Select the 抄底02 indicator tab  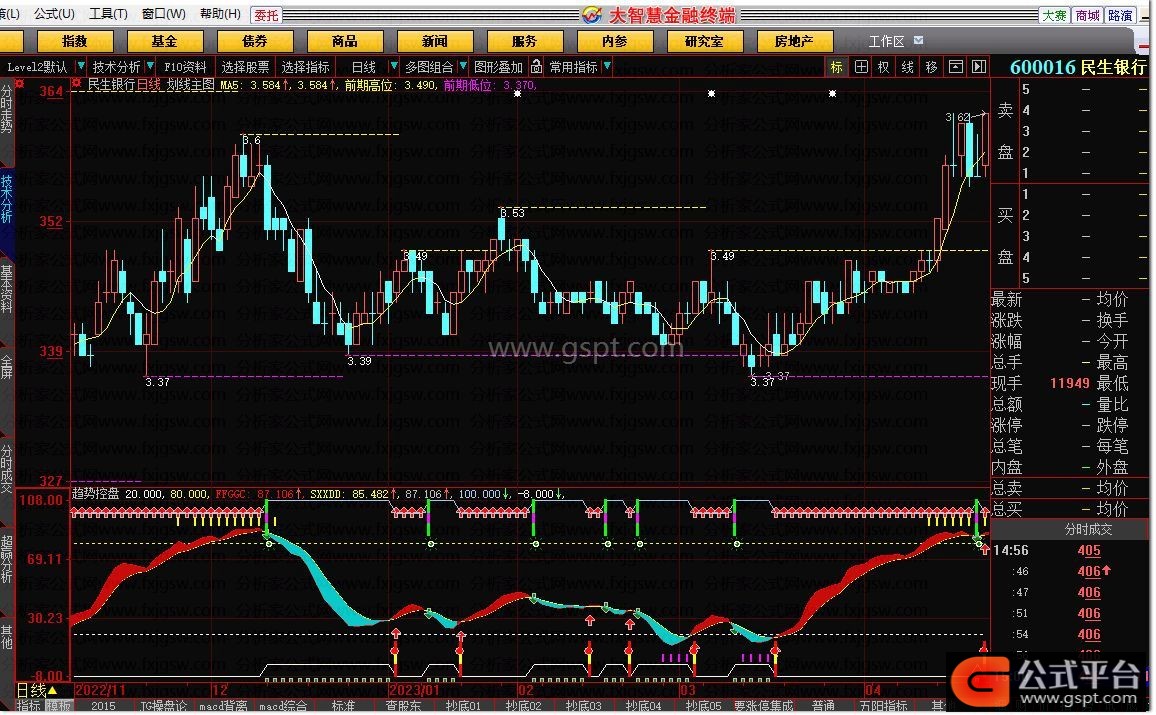tap(523, 706)
